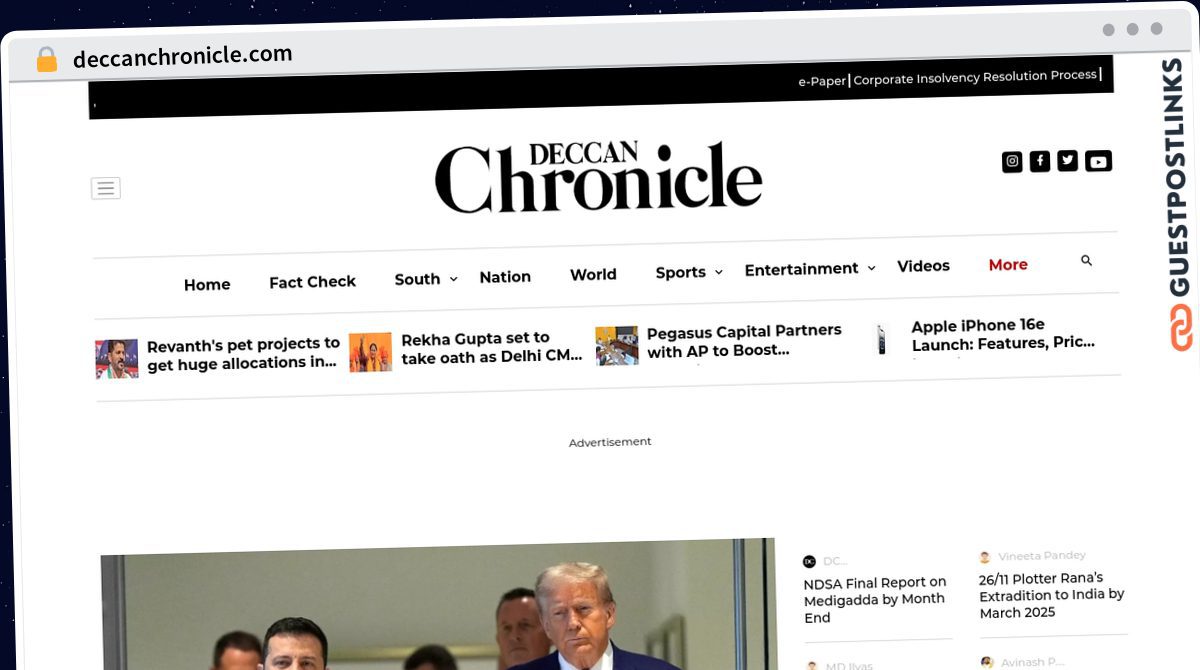Click author name Vineeta Pandey
This screenshot has height=670, width=1200.
[x=1042, y=555]
